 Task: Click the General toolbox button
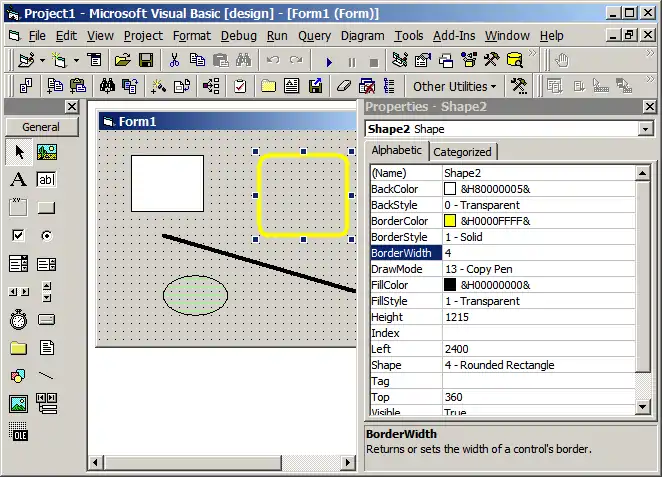41,127
